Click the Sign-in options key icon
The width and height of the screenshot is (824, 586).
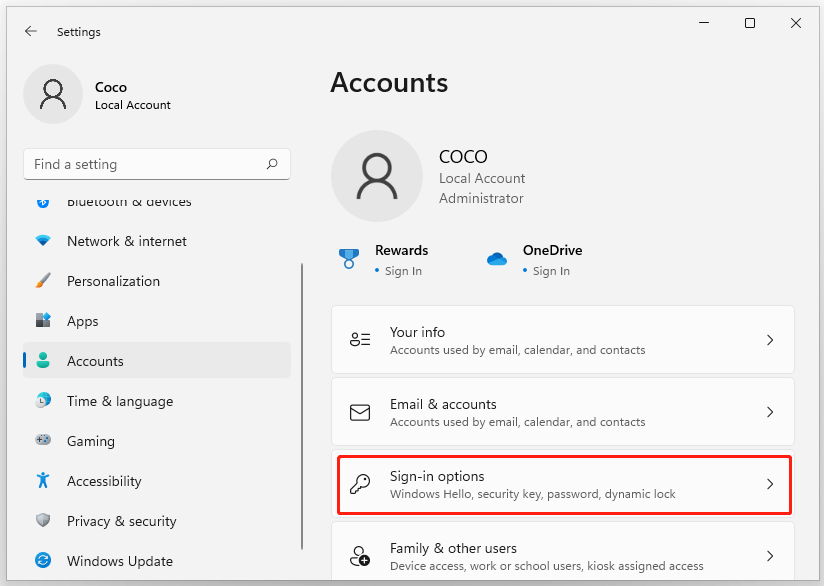[x=359, y=484]
